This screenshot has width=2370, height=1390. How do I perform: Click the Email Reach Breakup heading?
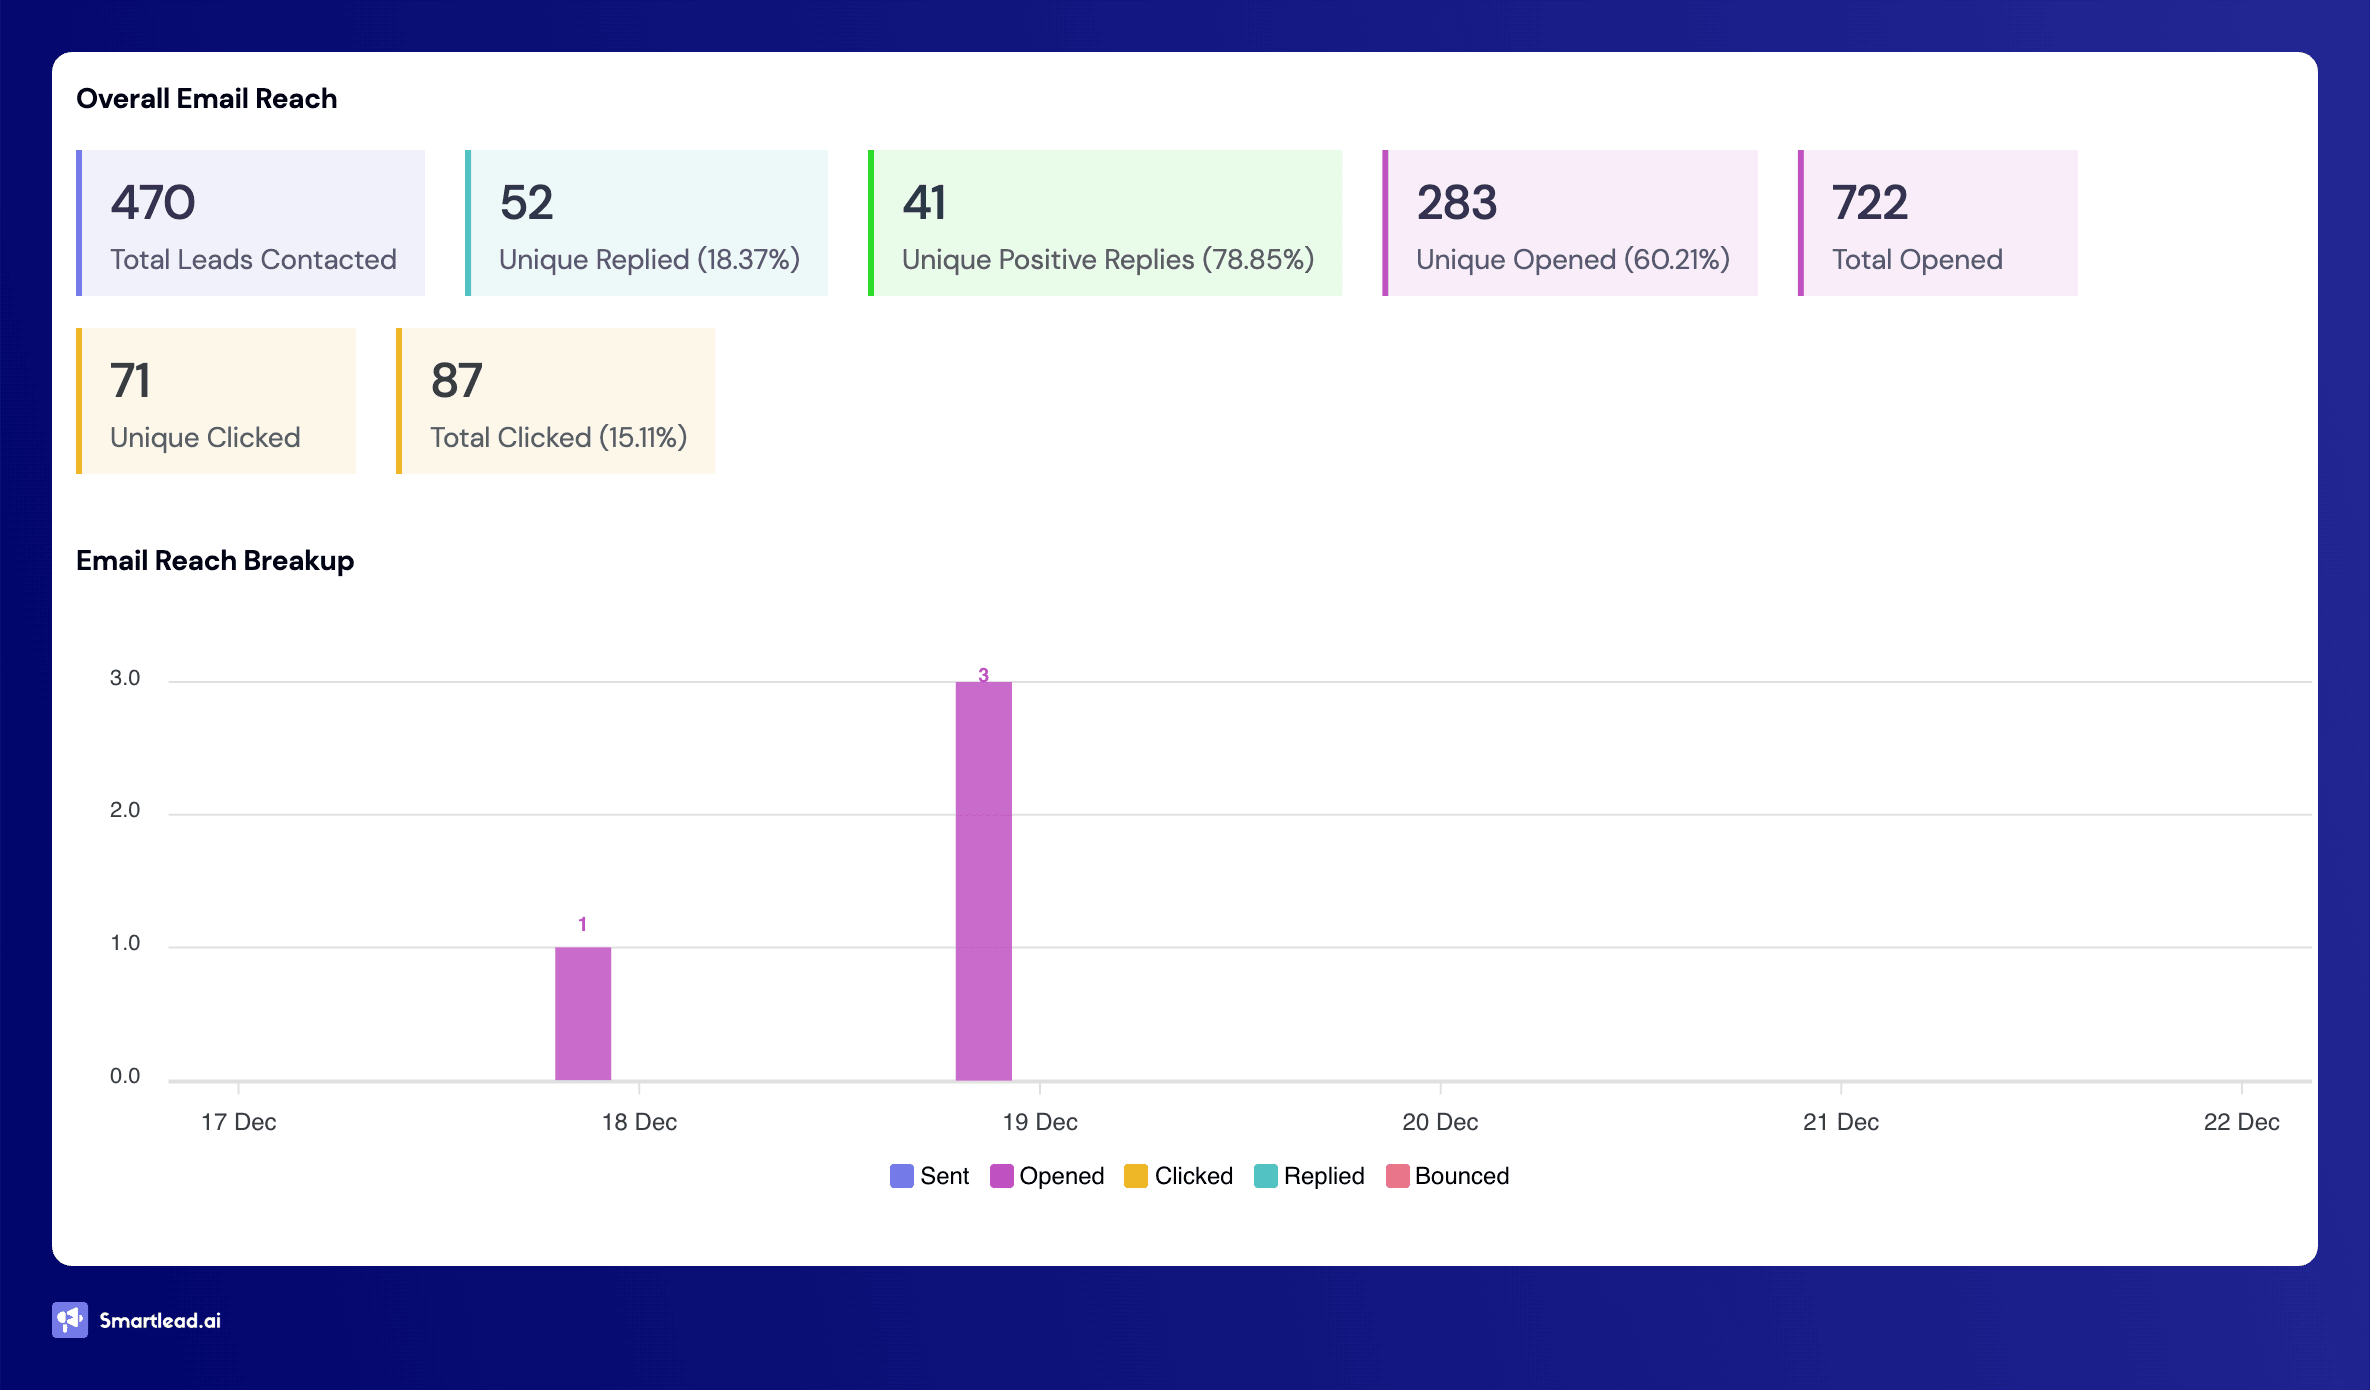click(x=215, y=561)
